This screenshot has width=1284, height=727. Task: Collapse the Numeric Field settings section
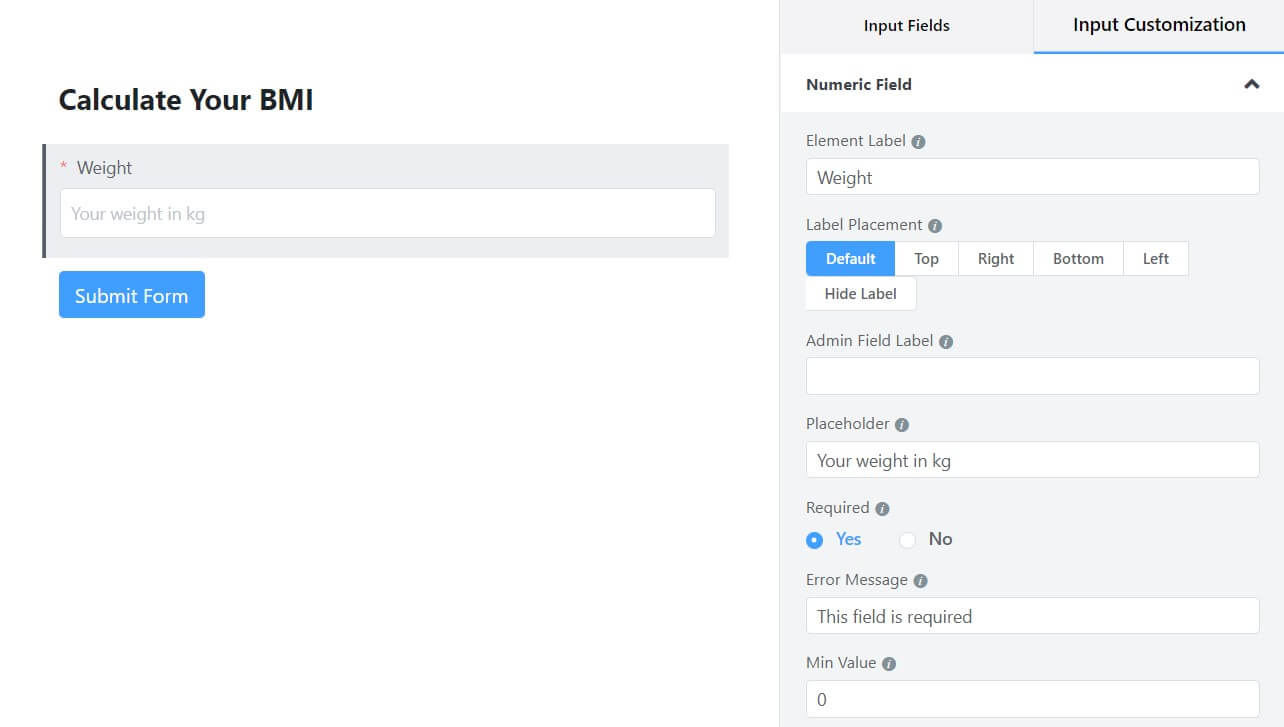[x=1252, y=85]
